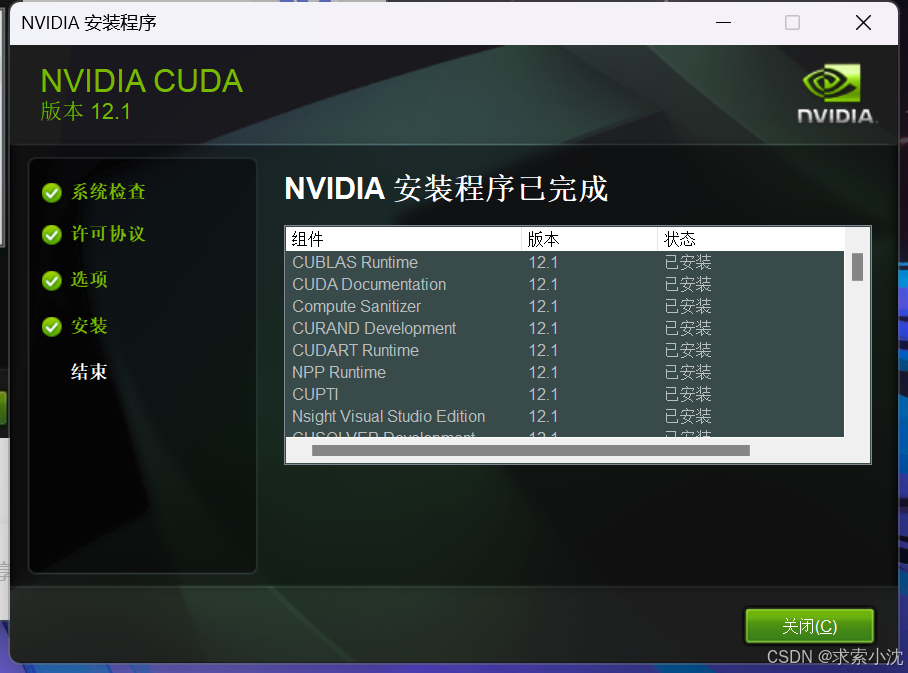Click the horizontal scrollbar of component list
The height and width of the screenshot is (673, 908).
pyautogui.click(x=530, y=451)
